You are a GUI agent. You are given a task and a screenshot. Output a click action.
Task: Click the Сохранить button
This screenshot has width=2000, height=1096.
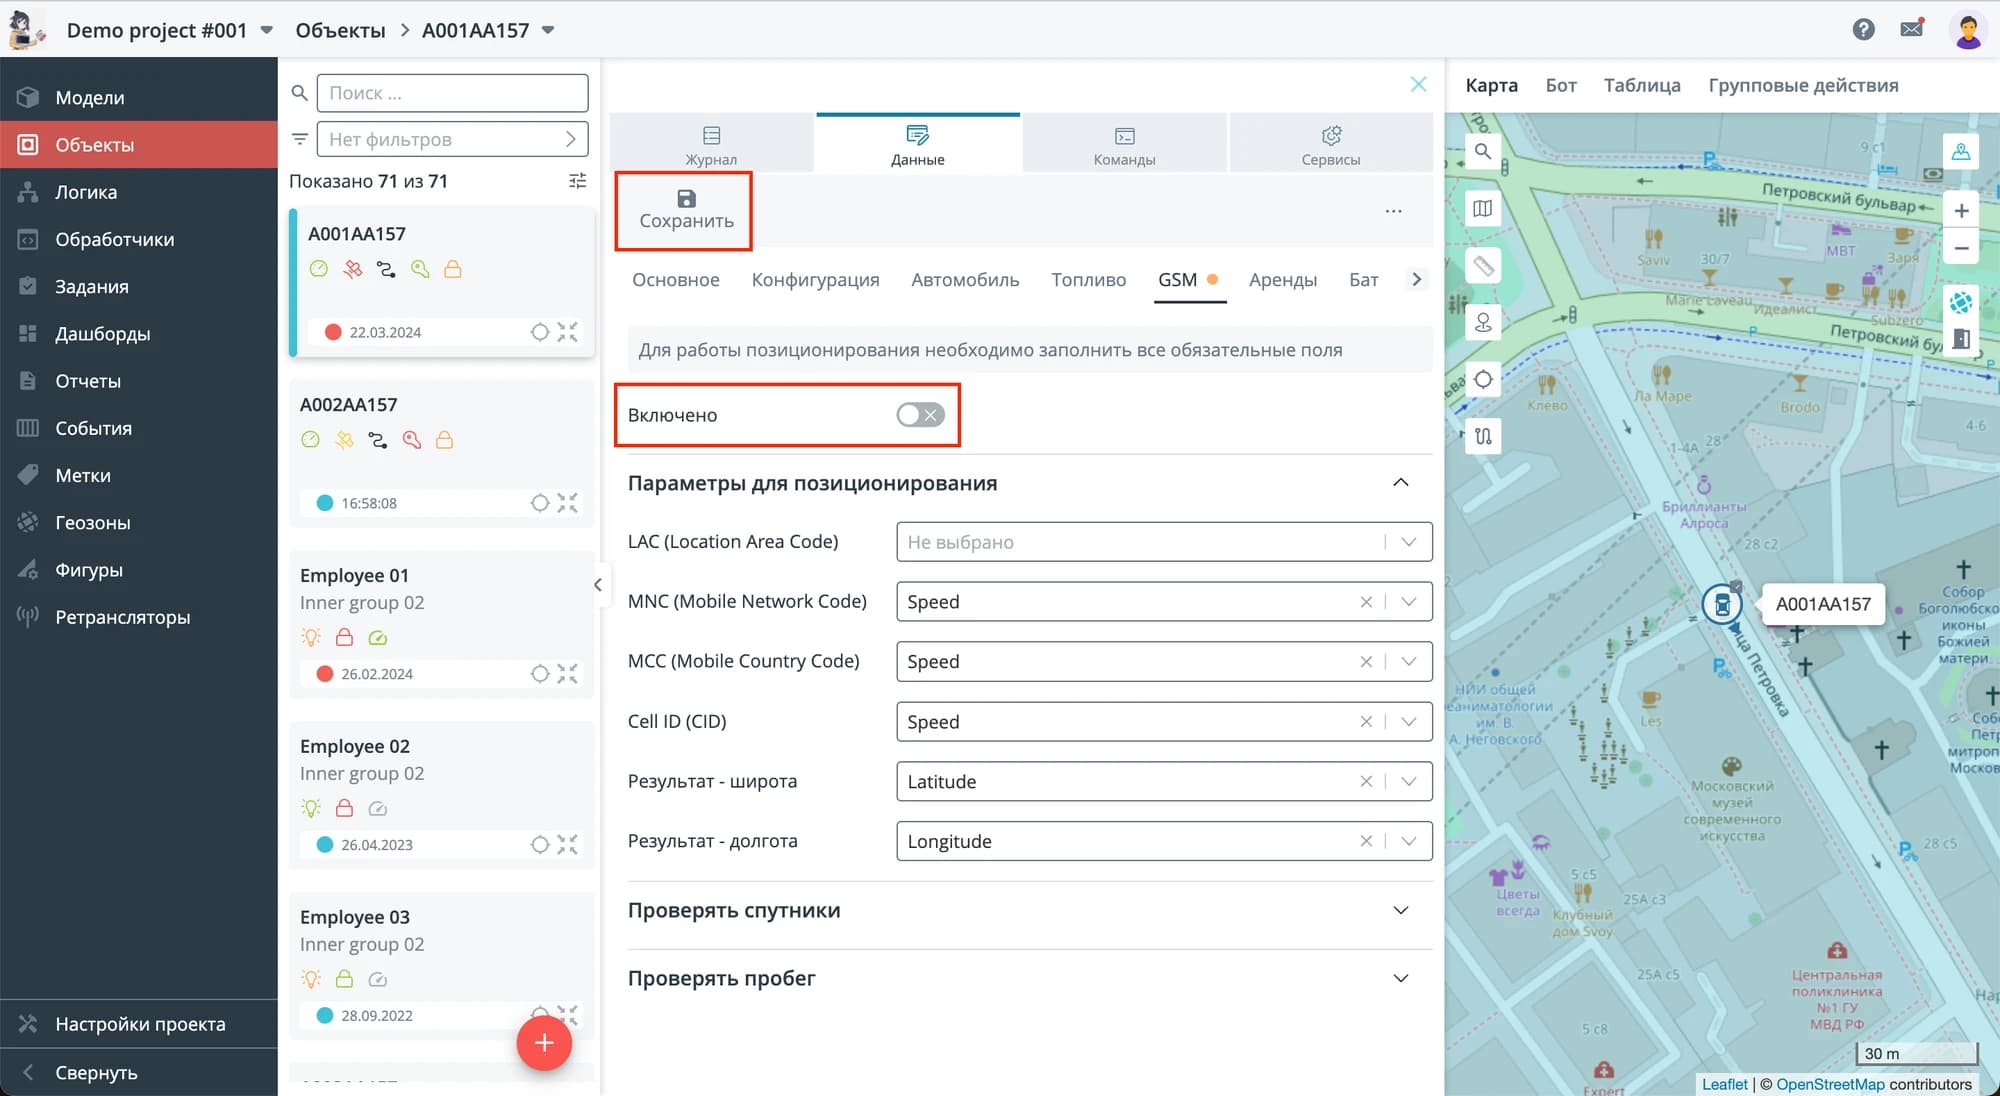(686, 210)
